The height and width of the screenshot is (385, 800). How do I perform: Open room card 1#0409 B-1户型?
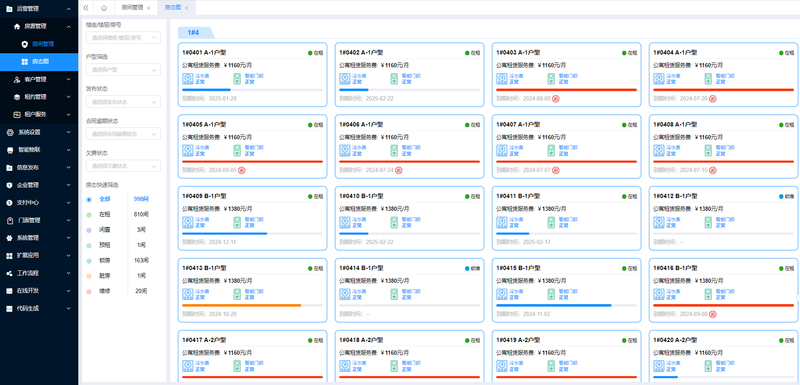(x=253, y=218)
